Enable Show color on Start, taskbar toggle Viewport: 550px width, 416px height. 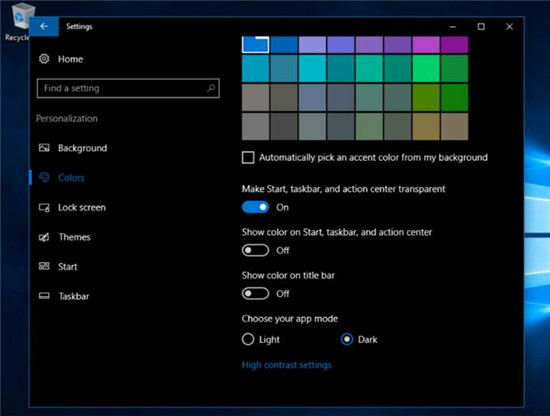(255, 250)
